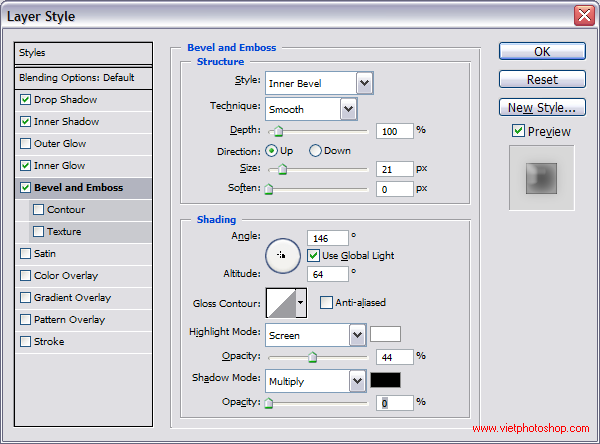This screenshot has width=600, height=444.
Task: Click the black shadow color swatch
Action: [385, 380]
